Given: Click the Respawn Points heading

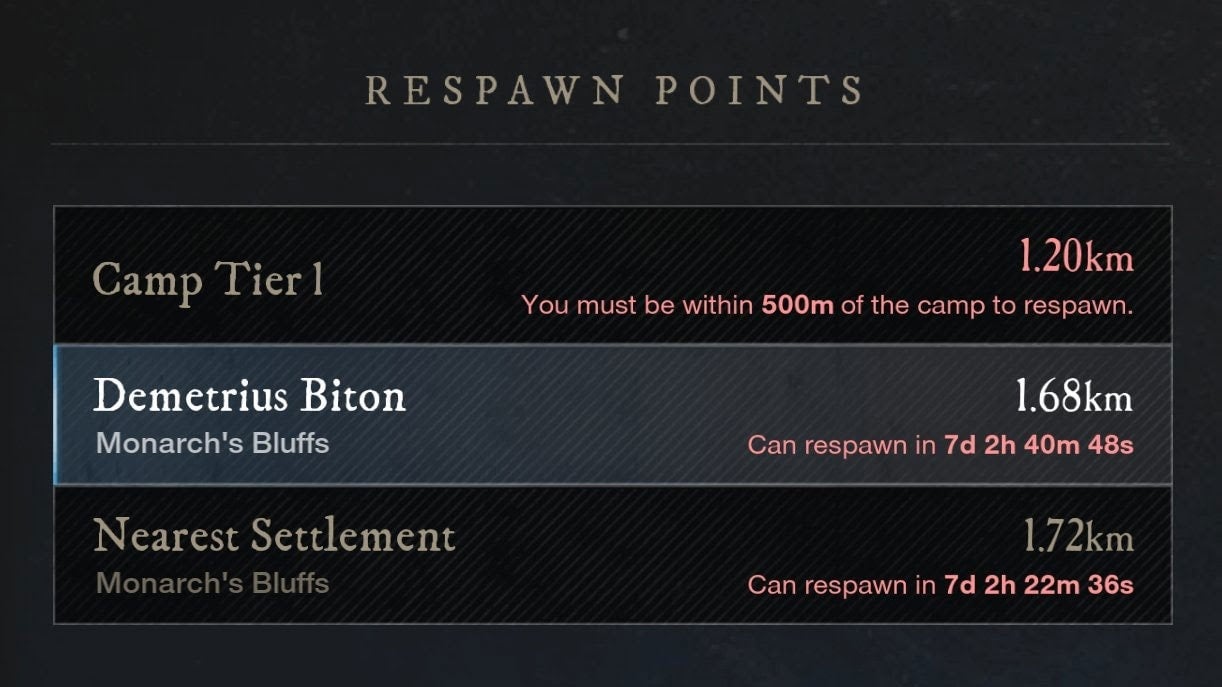Looking at the screenshot, I should point(613,91).
